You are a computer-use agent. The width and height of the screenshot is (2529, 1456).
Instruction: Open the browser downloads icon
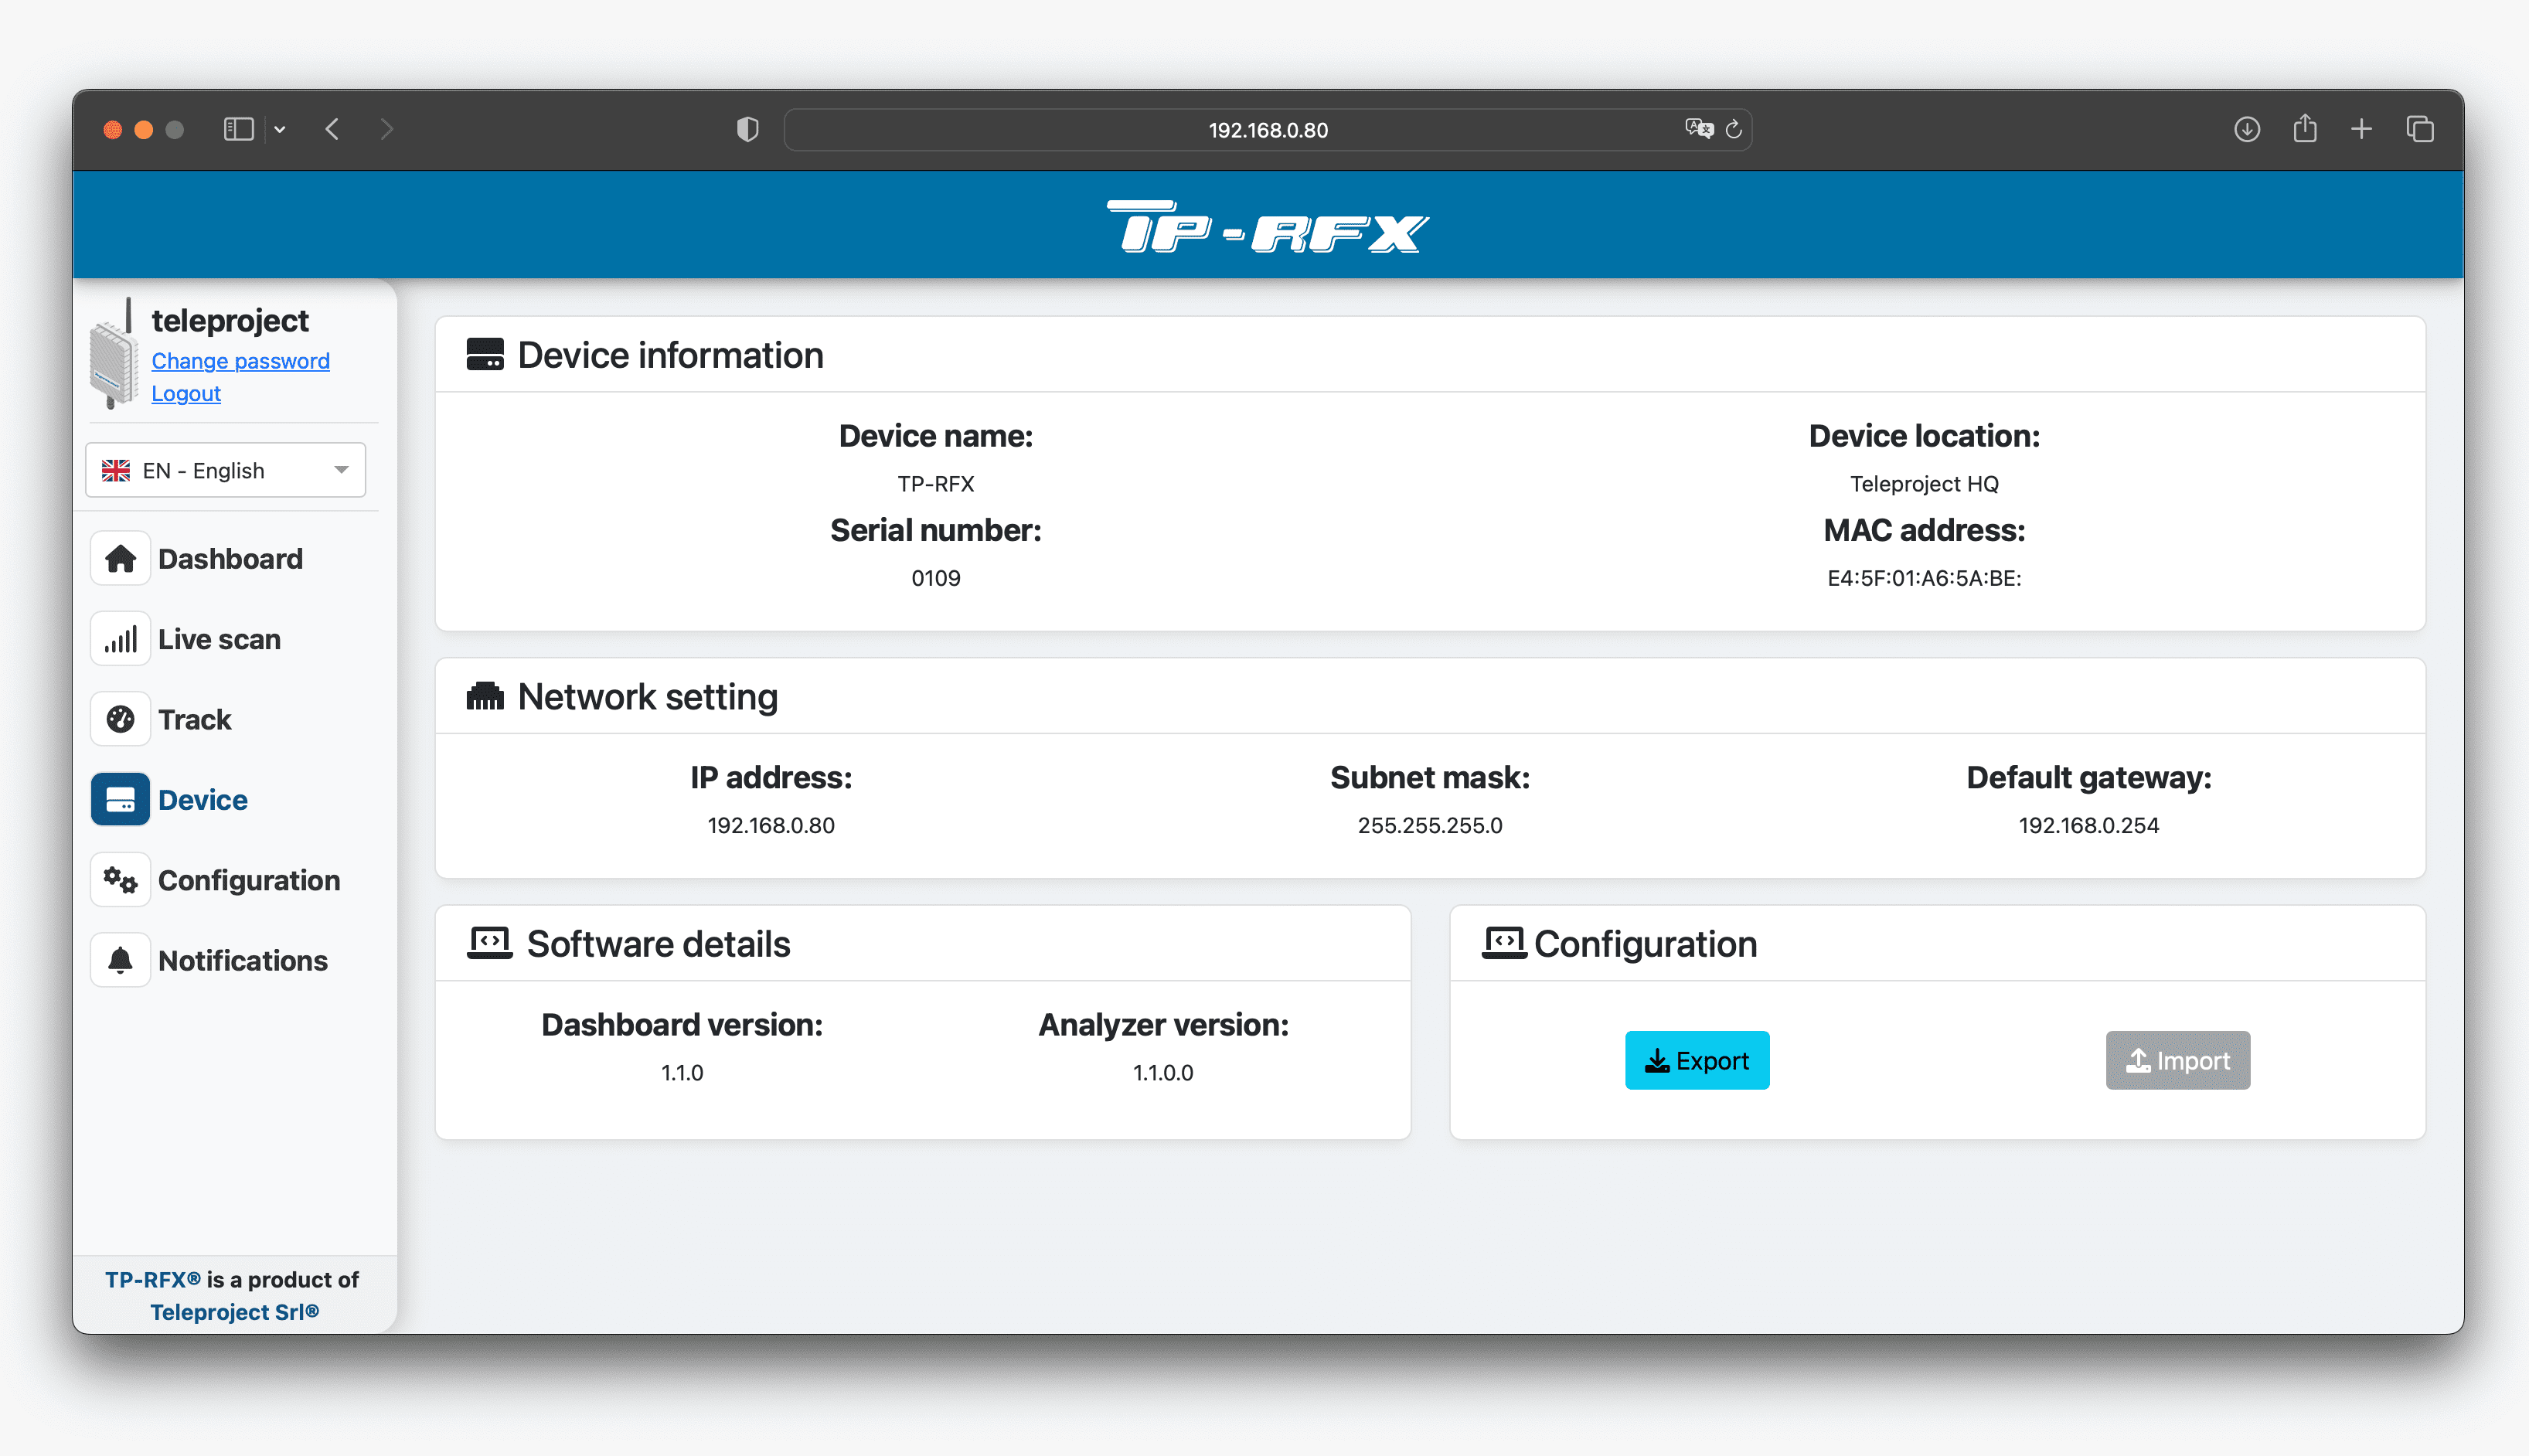tap(2247, 129)
